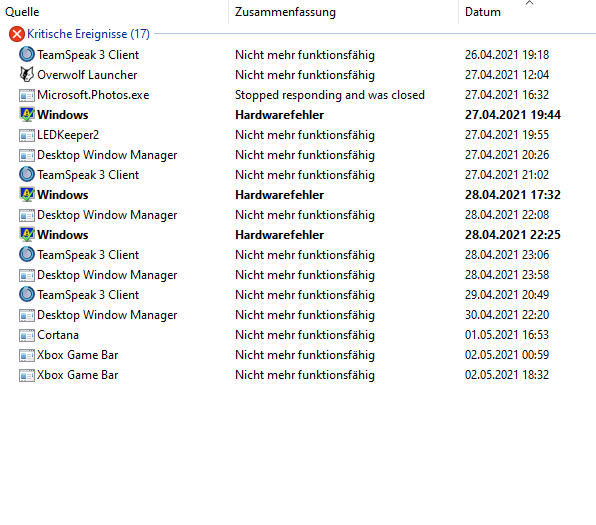596x525 pixels.
Task: Click TeamSpeak icon dated 29.04.2021 20:49
Action: pos(27,294)
